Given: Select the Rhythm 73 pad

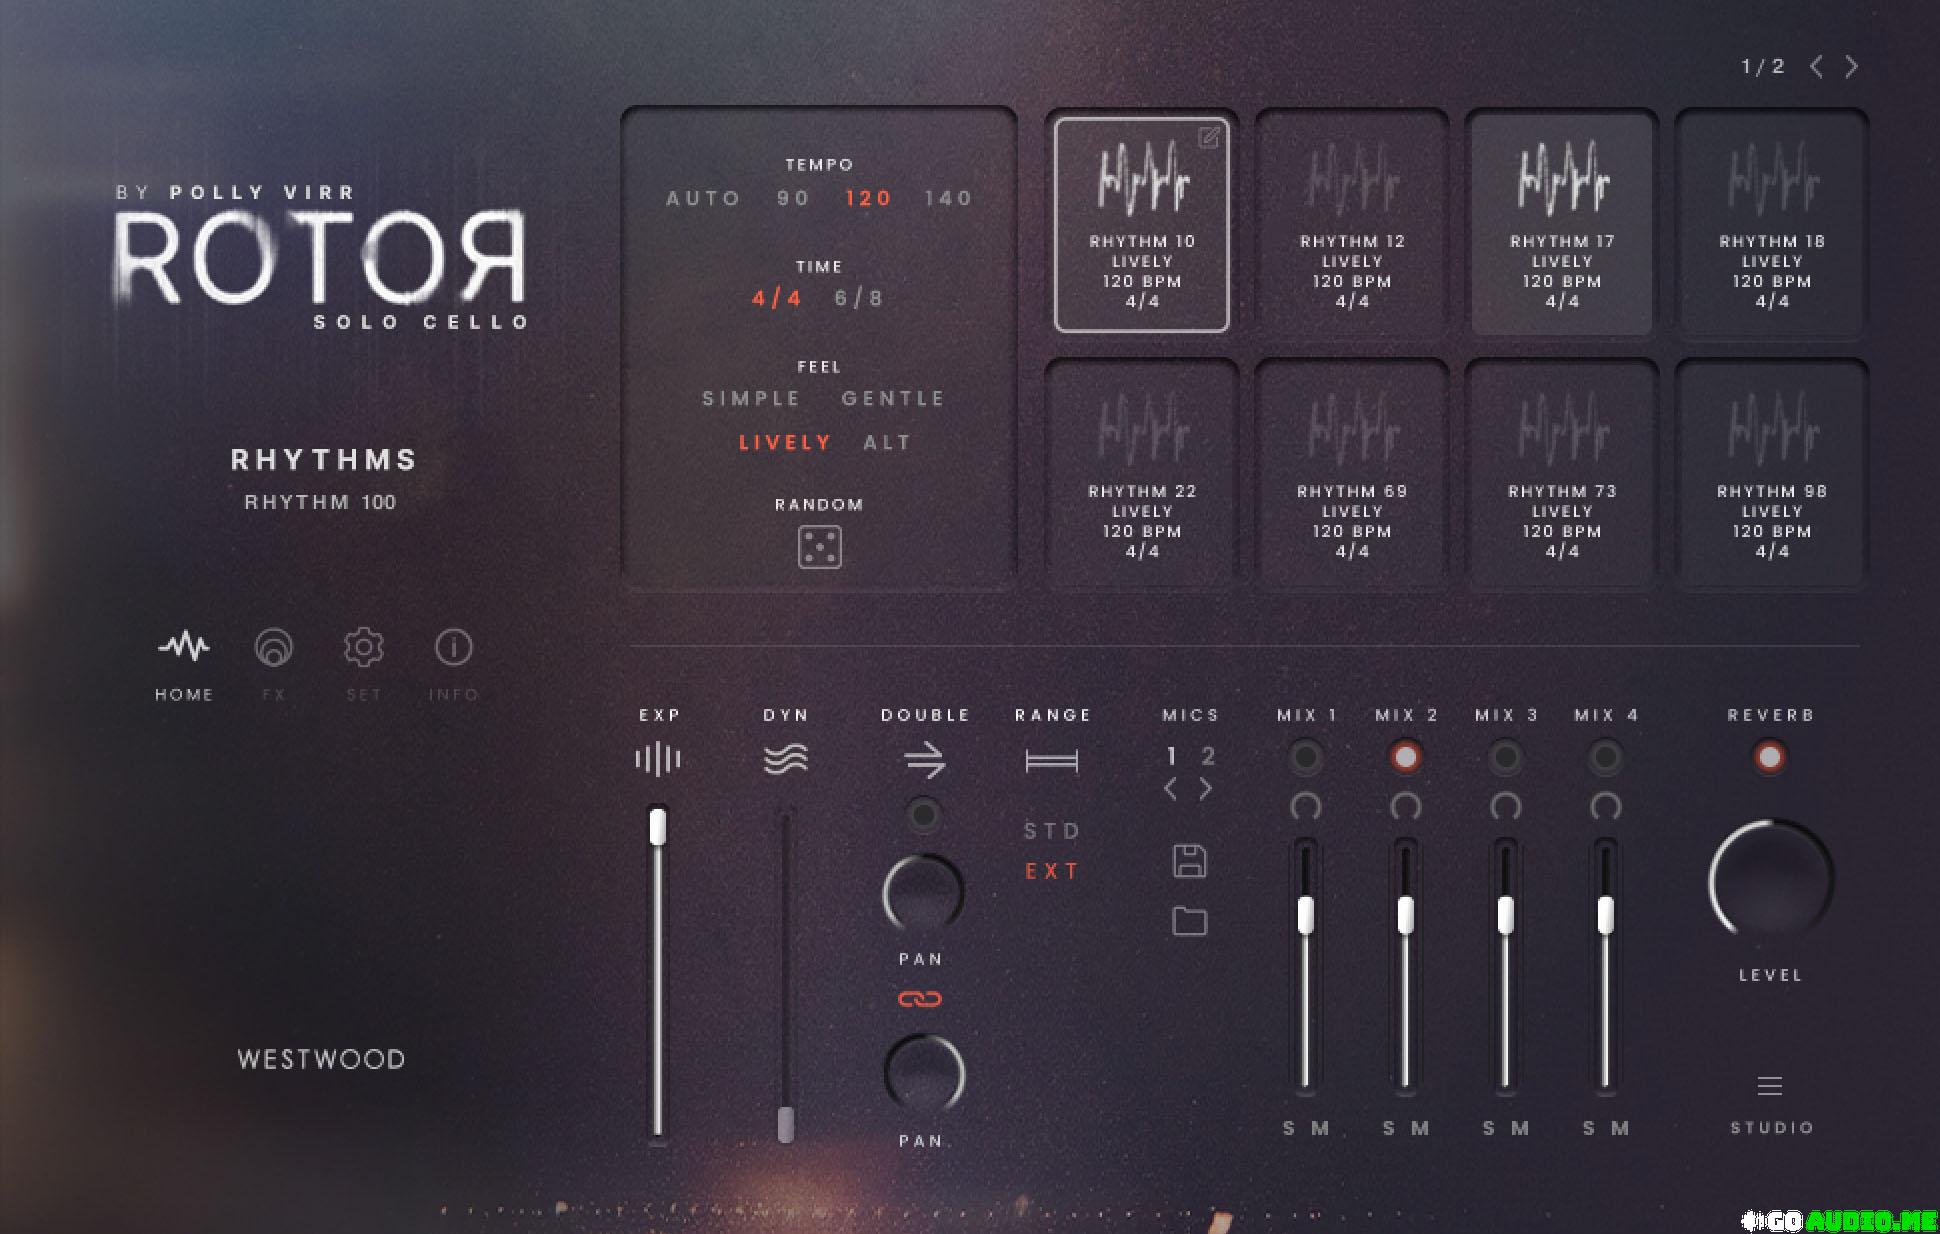Looking at the screenshot, I should [1562, 473].
